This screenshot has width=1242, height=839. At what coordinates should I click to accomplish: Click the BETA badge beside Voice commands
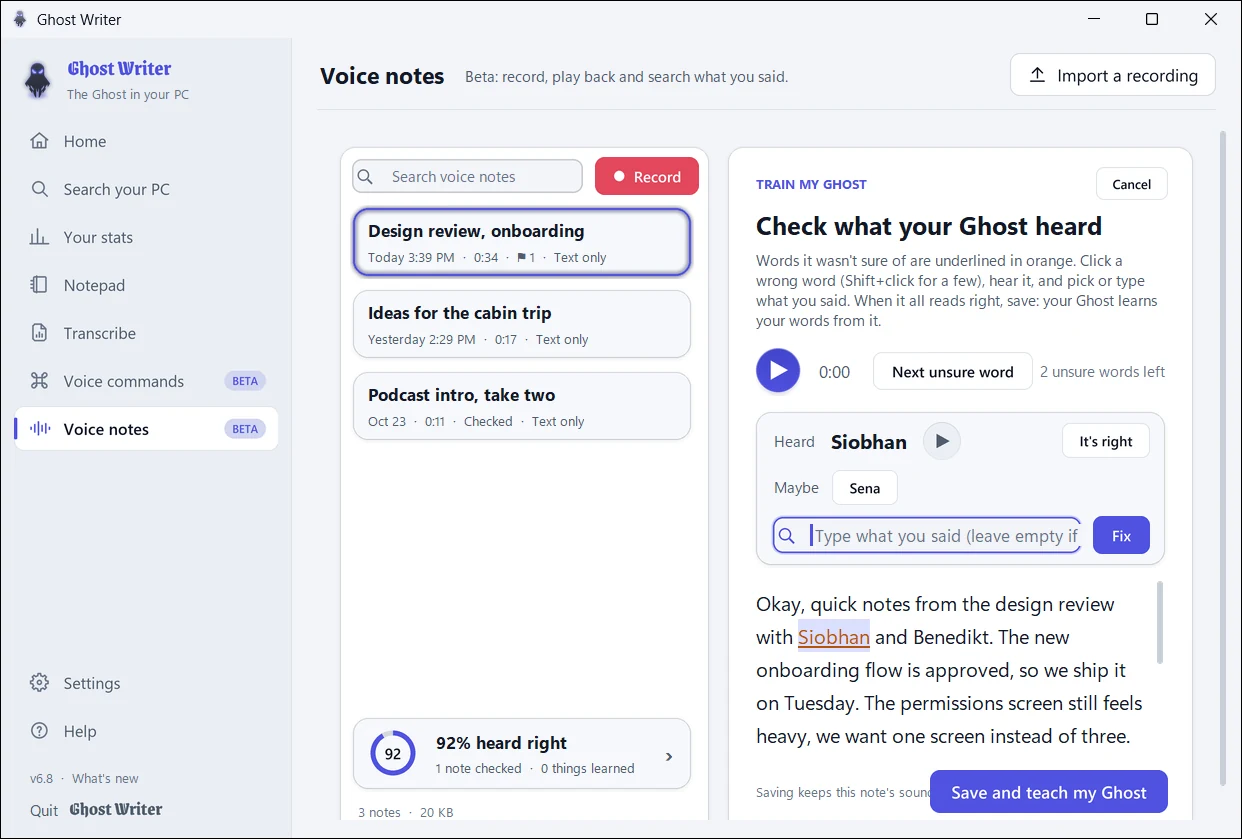tap(245, 381)
